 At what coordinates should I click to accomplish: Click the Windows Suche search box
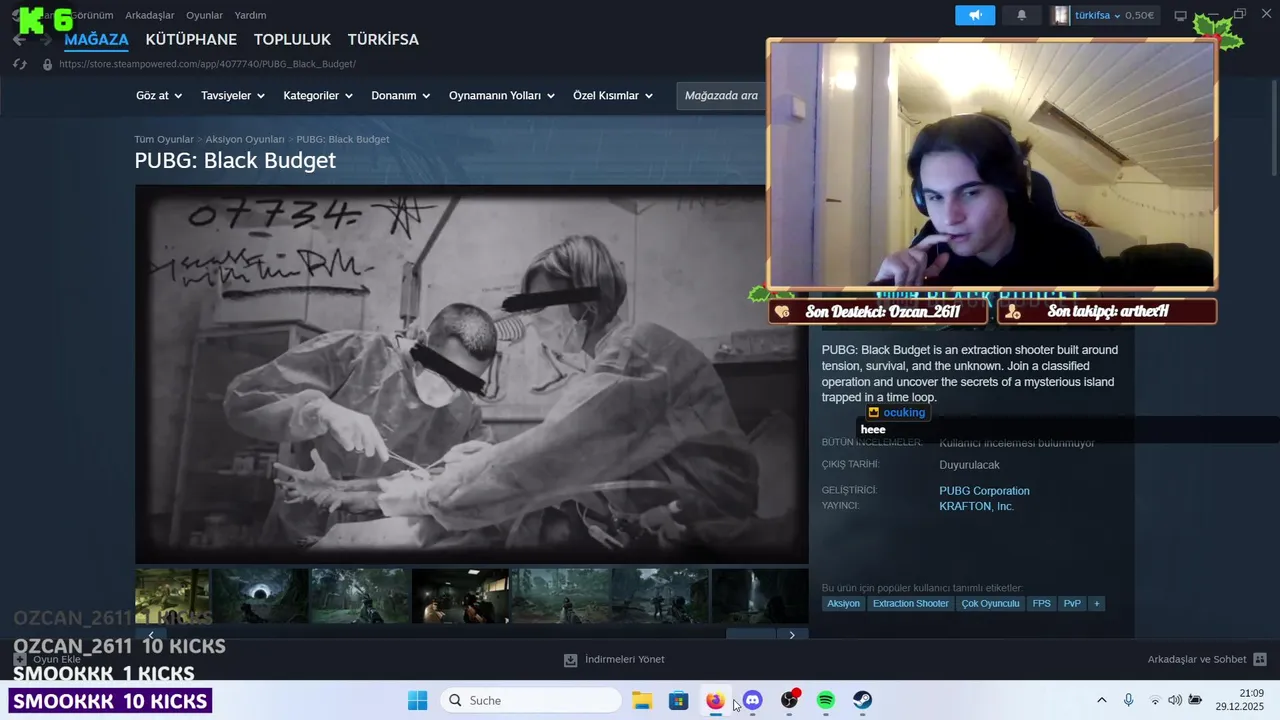point(531,700)
